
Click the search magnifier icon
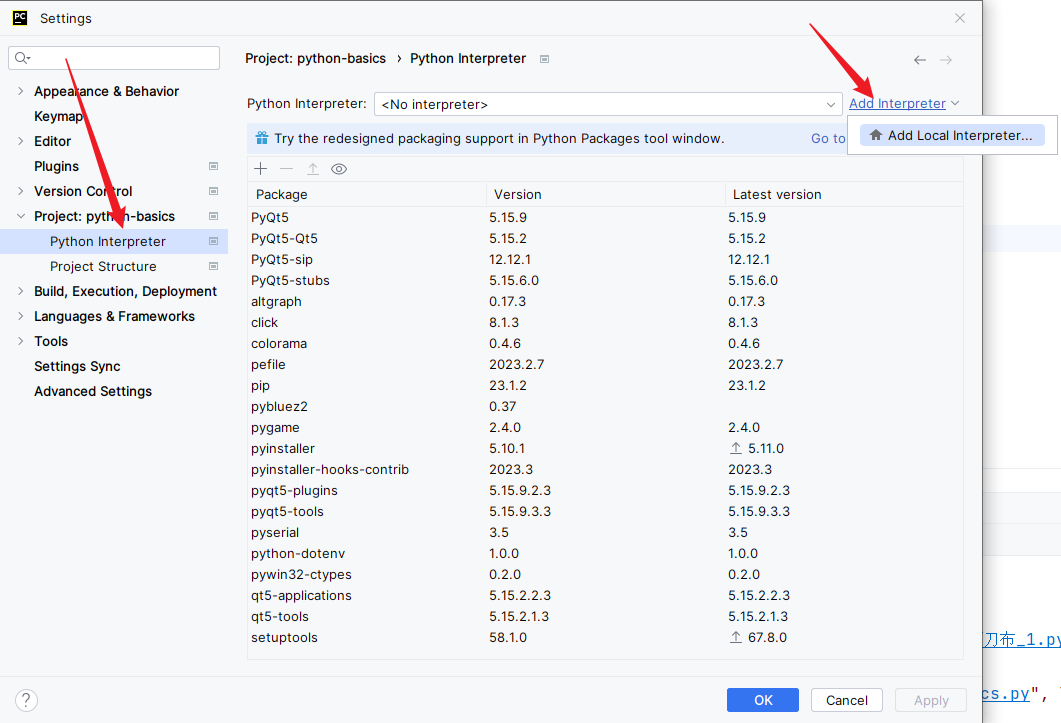click(22, 58)
